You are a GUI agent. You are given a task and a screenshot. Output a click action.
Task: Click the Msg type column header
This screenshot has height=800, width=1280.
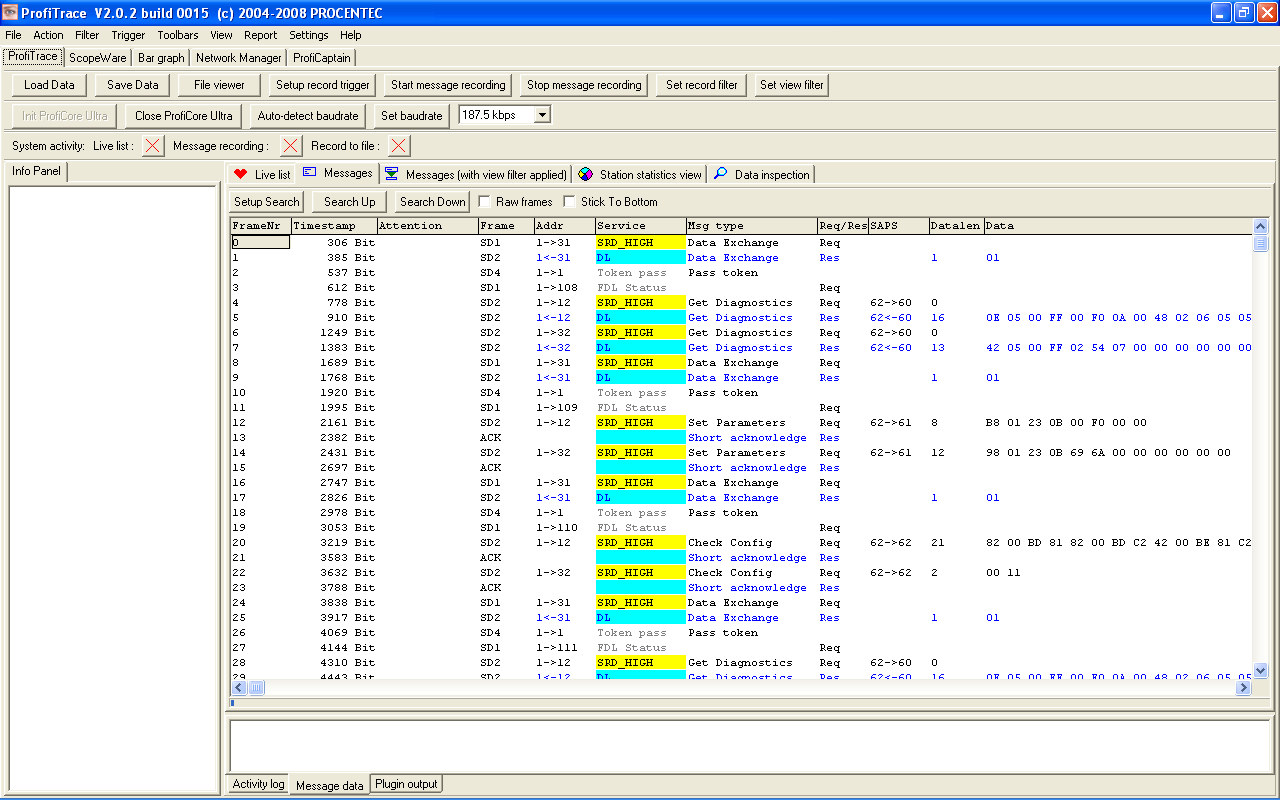pyautogui.click(x=751, y=226)
